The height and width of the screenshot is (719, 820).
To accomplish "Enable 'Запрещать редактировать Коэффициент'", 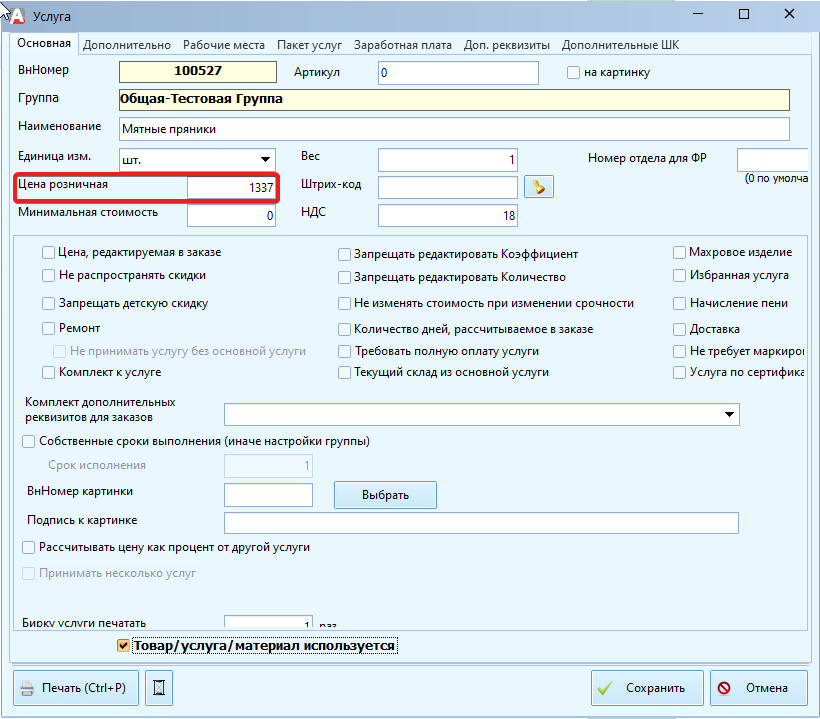I will [344, 254].
